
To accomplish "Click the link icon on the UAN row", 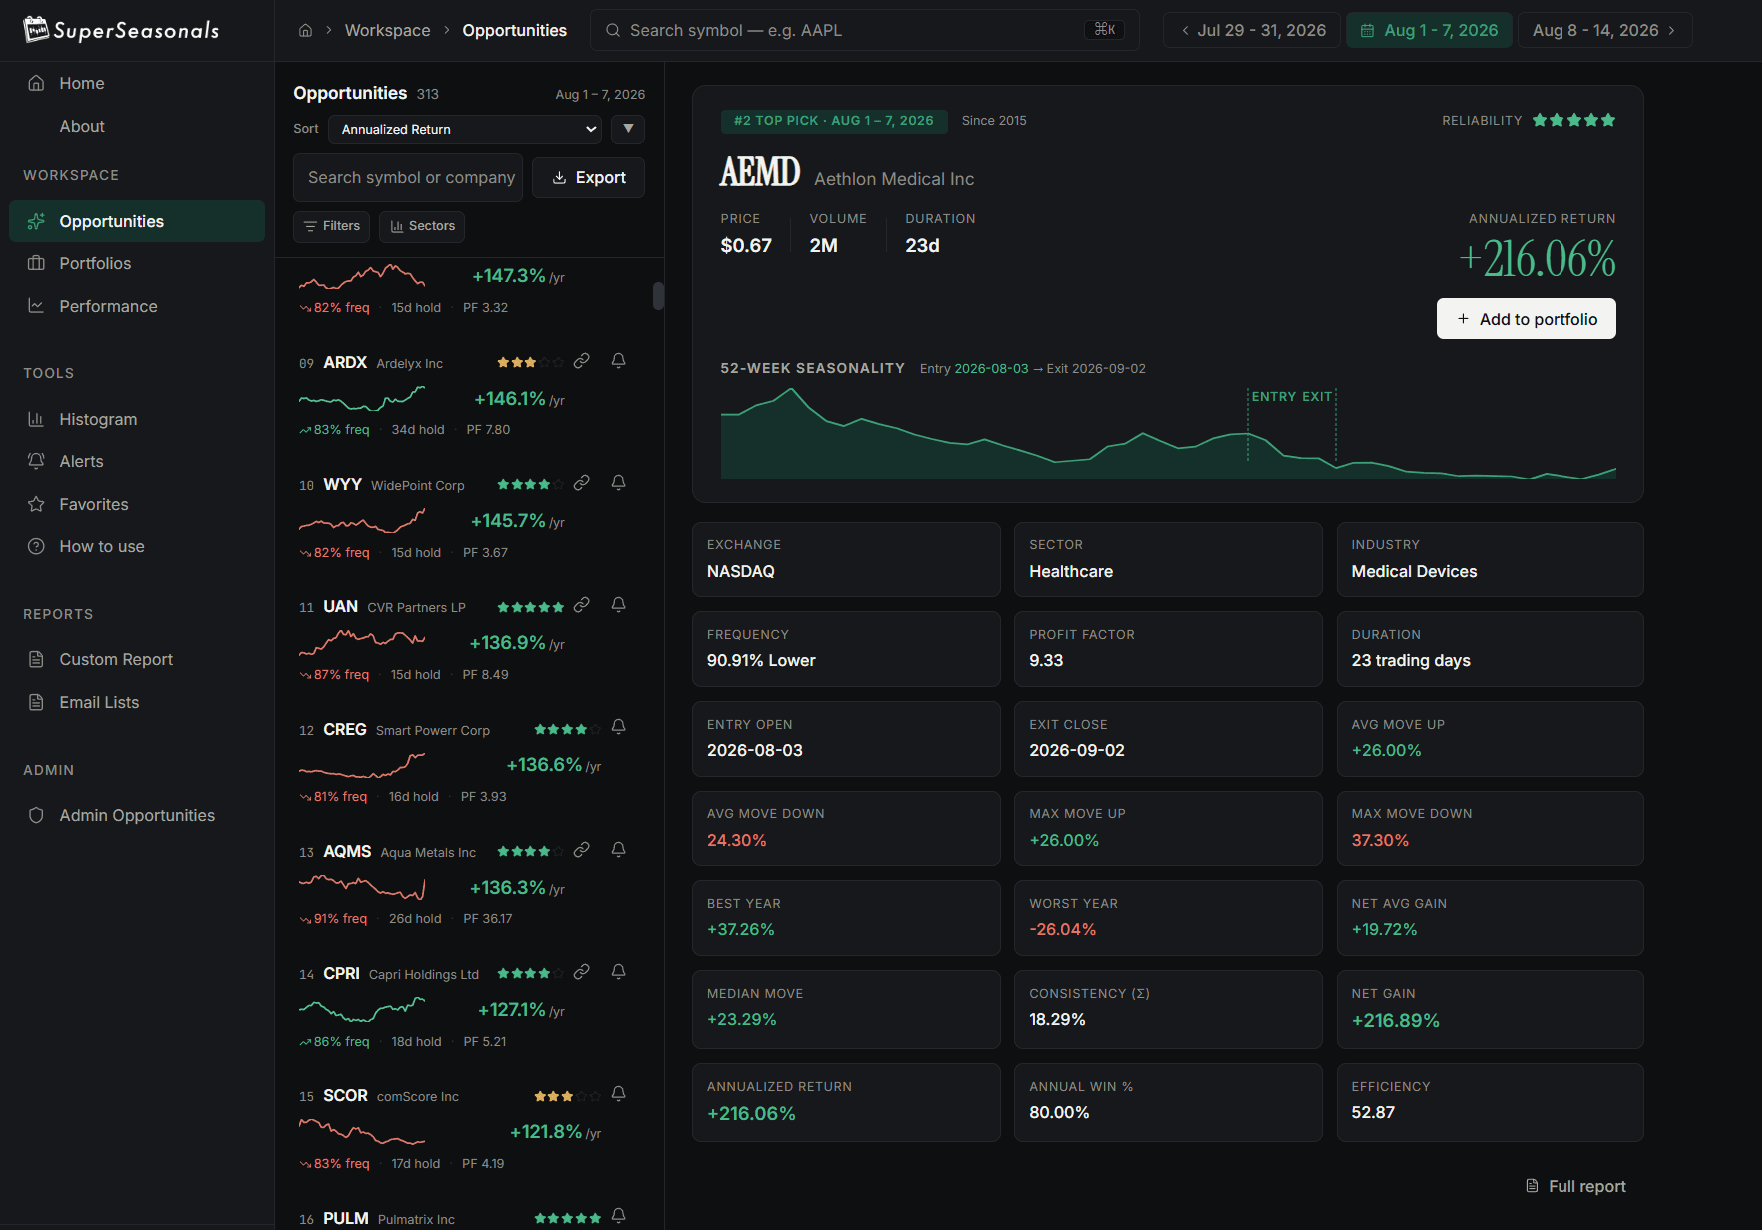I will (581, 605).
